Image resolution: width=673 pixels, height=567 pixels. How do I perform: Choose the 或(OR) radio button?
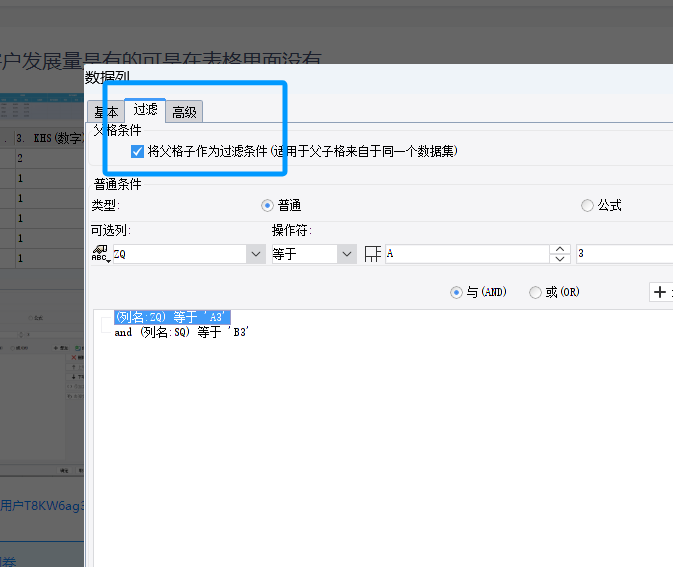535,293
